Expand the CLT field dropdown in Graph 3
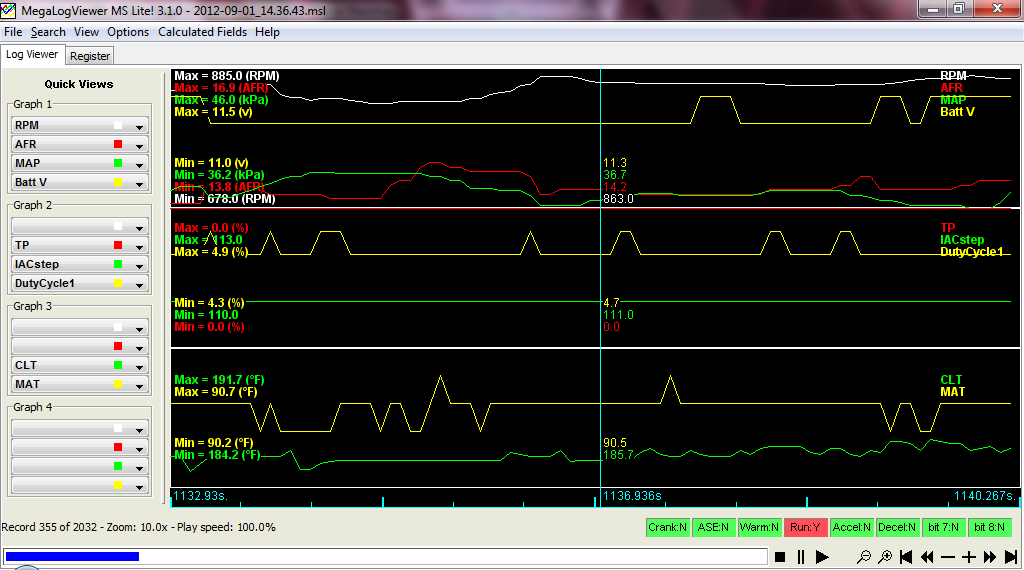The height and width of the screenshot is (570, 1024). pos(140,366)
